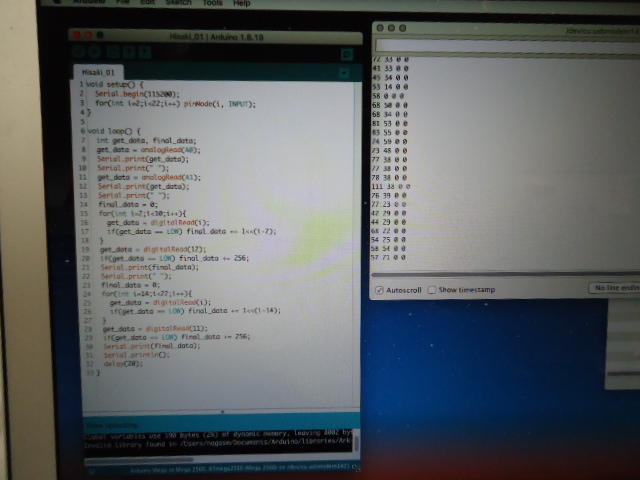Close the Arduino sketch window
Viewport: 640px width, 480px height.
click(77, 36)
